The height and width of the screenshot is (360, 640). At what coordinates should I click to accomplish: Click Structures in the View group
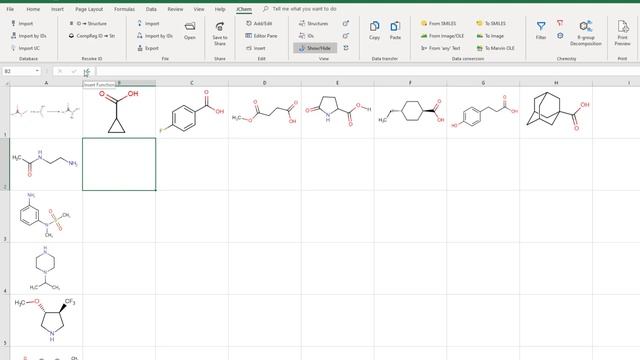[x=313, y=24]
